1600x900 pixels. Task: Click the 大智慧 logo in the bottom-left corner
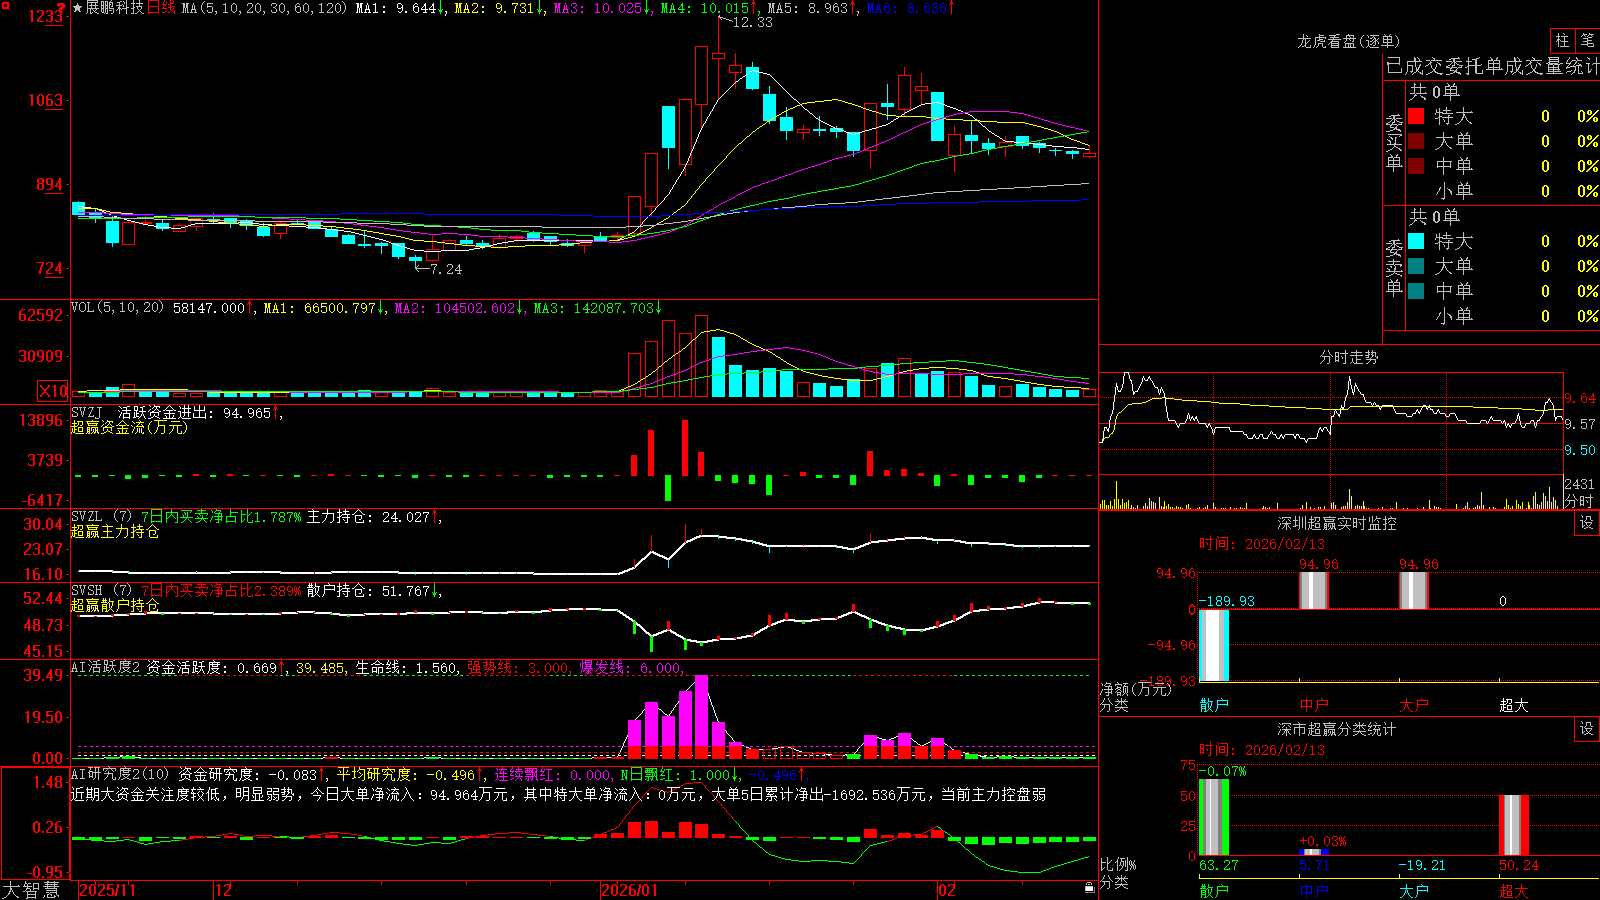31,890
